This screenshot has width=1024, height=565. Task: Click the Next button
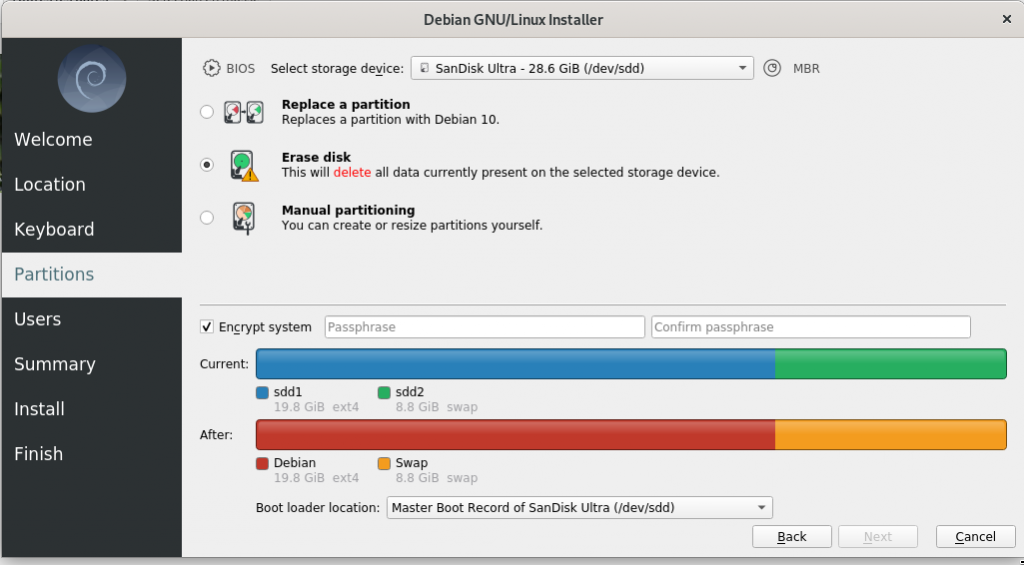click(x=878, y=536)
